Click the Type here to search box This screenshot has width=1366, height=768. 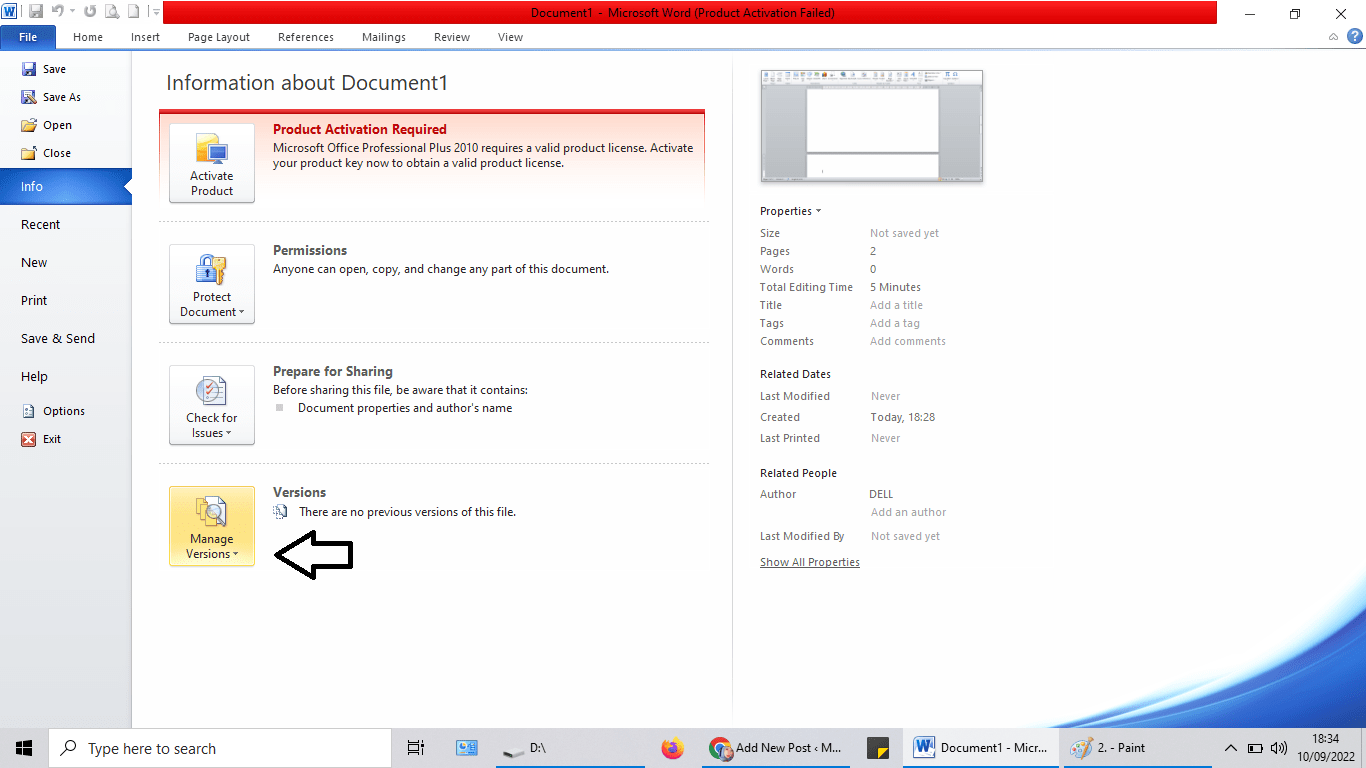[220, 748]
